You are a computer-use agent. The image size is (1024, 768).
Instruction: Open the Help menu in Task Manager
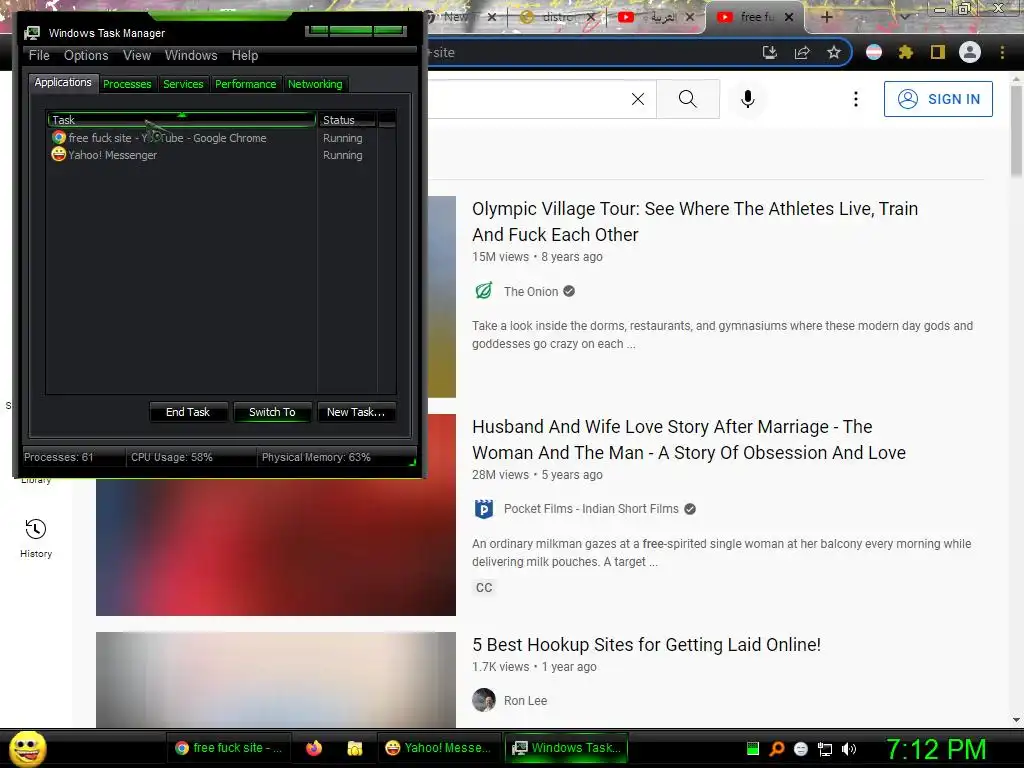245,56
